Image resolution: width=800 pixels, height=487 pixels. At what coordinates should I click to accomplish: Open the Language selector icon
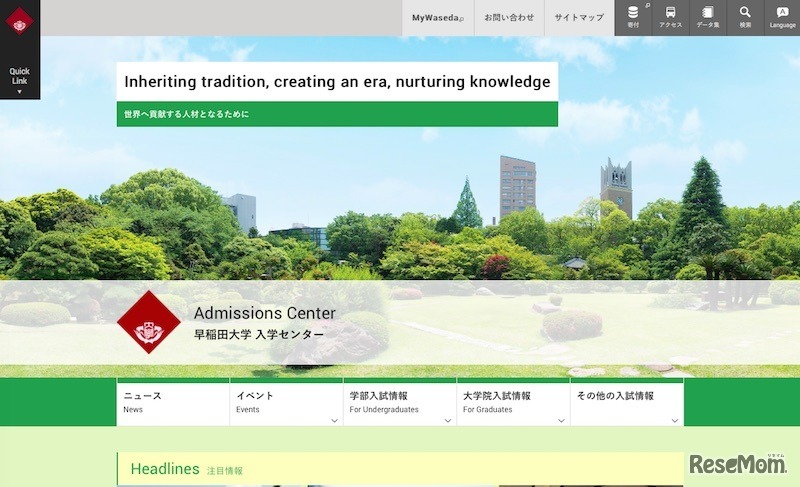click(782, 17)
